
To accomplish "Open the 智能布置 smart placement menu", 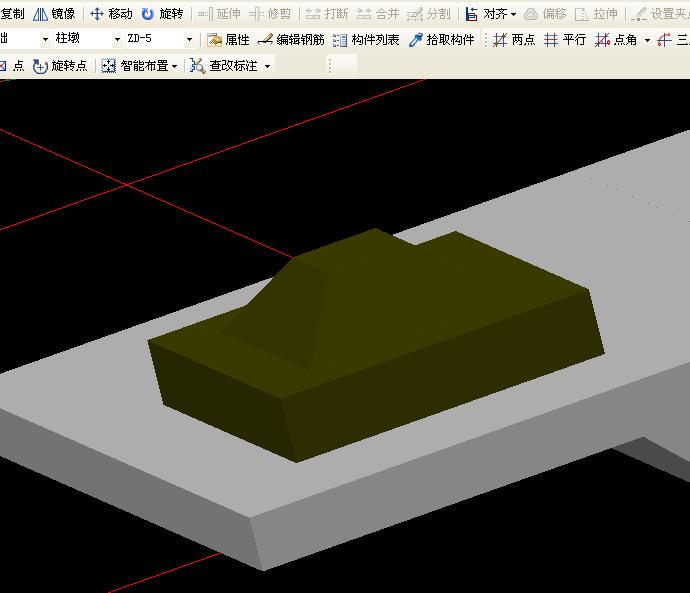I will click(139, 66).
